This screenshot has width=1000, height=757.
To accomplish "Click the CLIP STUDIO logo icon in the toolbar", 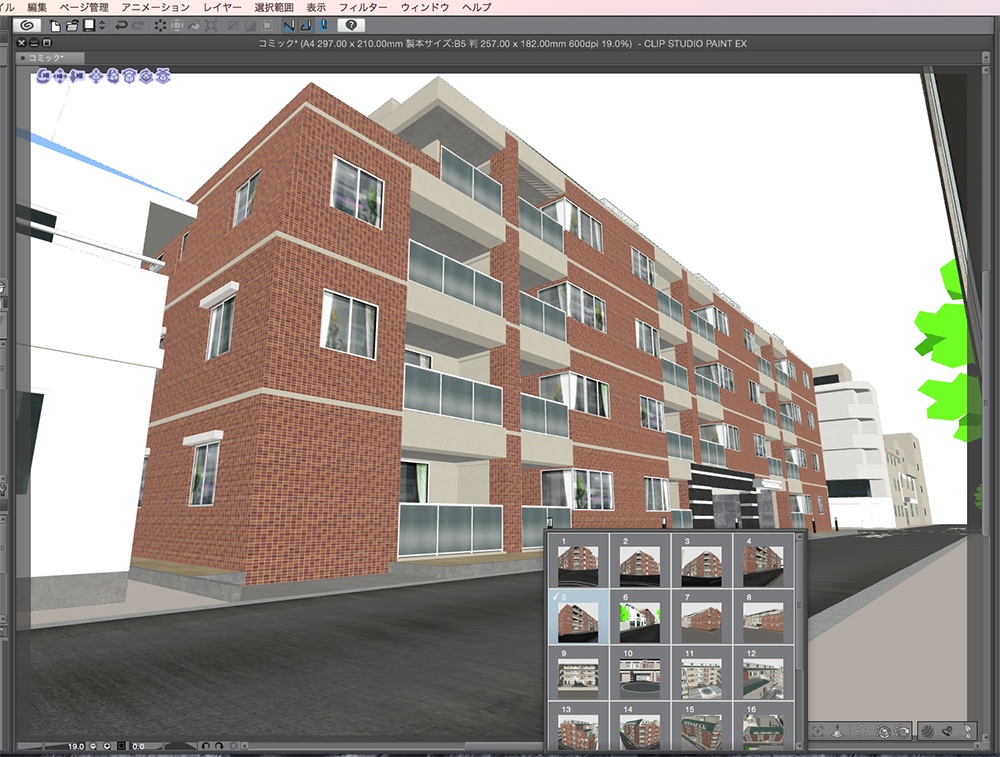I will (28, 27).
